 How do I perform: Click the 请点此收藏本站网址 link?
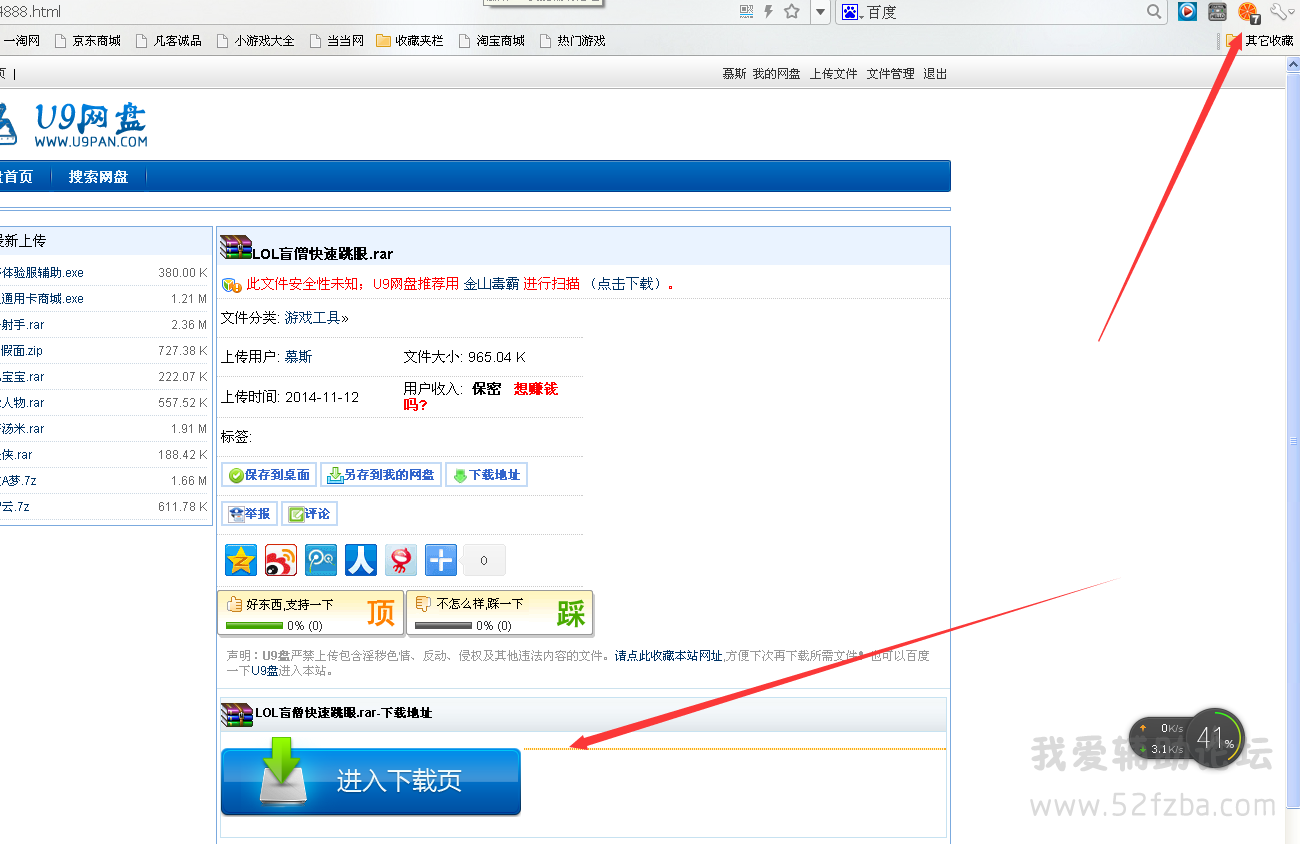[x=668, y=656]
